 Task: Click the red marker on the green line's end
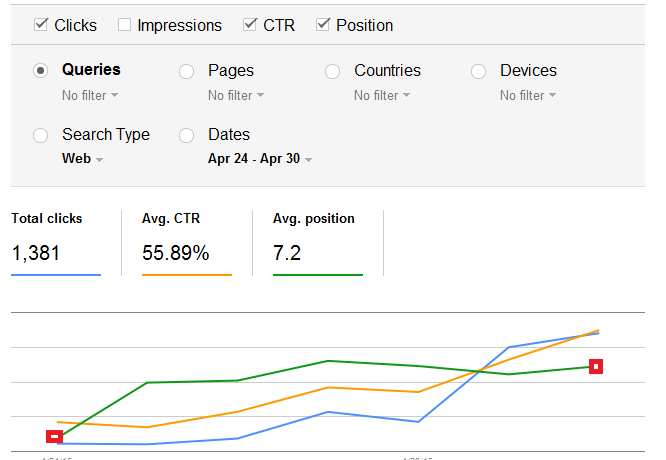coord(596,367)
